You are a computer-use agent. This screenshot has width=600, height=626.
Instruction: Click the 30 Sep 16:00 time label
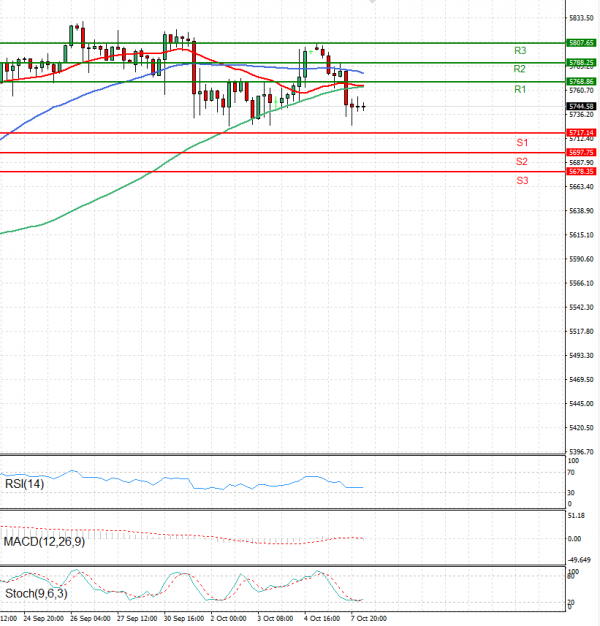point(184,618)
